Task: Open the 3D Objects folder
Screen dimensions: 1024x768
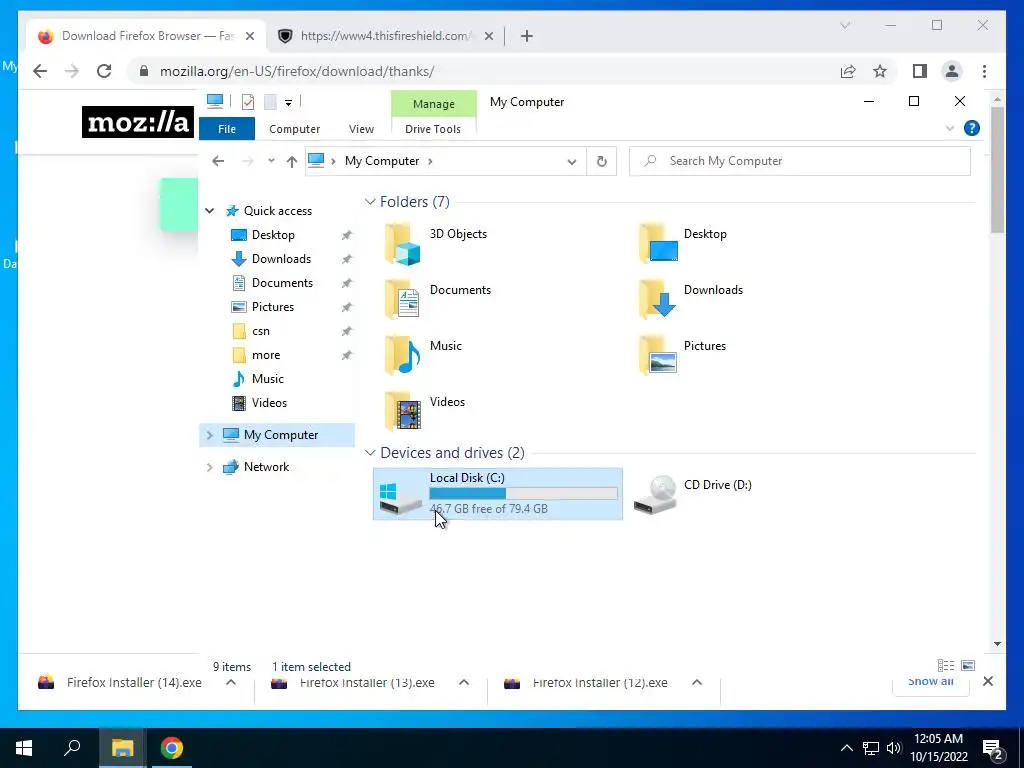Action: point(436,243)
